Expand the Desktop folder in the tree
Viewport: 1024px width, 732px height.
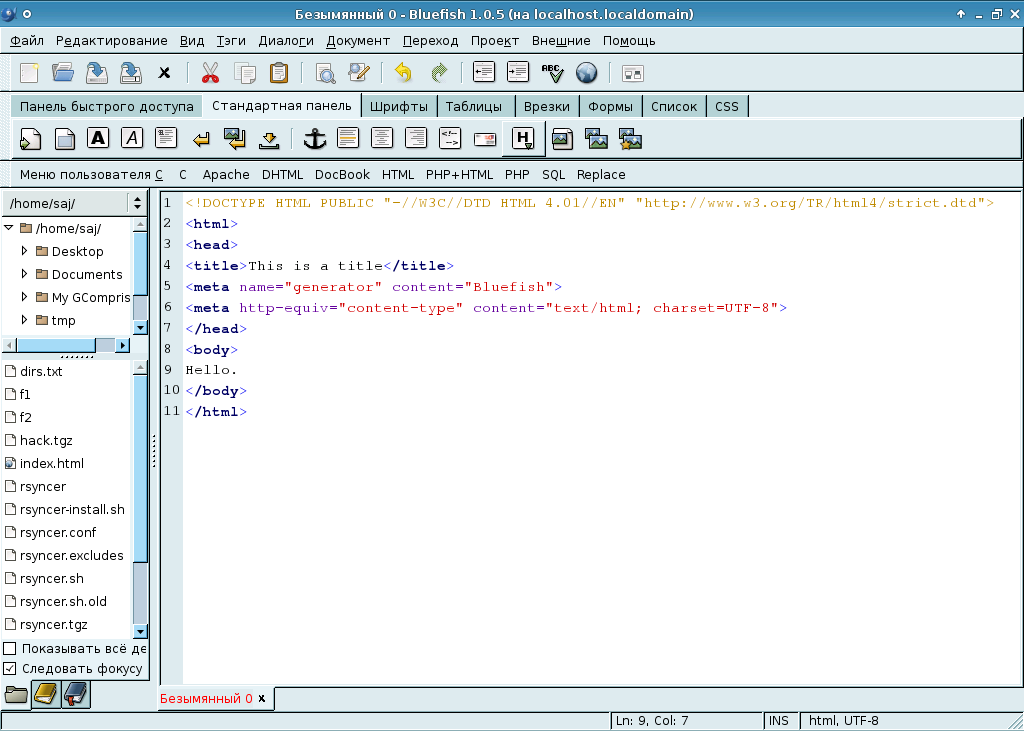[23, 251]
